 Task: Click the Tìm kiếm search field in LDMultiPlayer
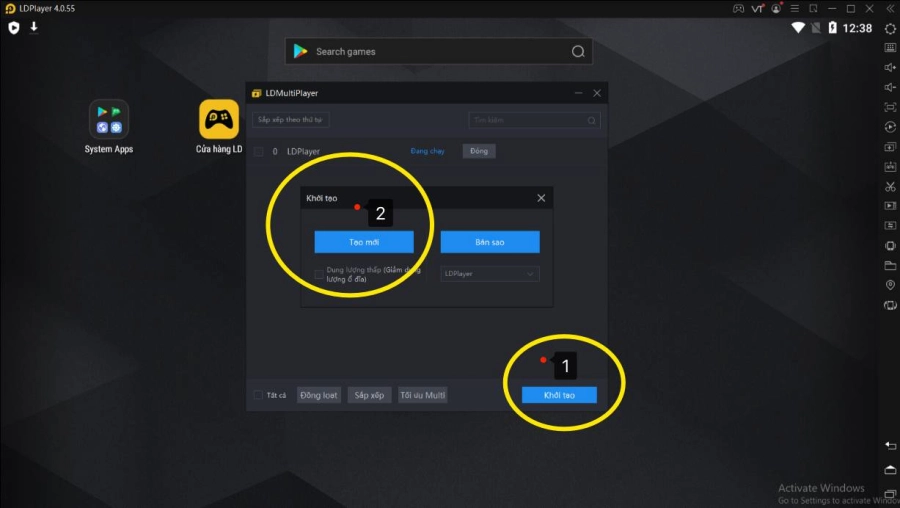tap(534, 120)
